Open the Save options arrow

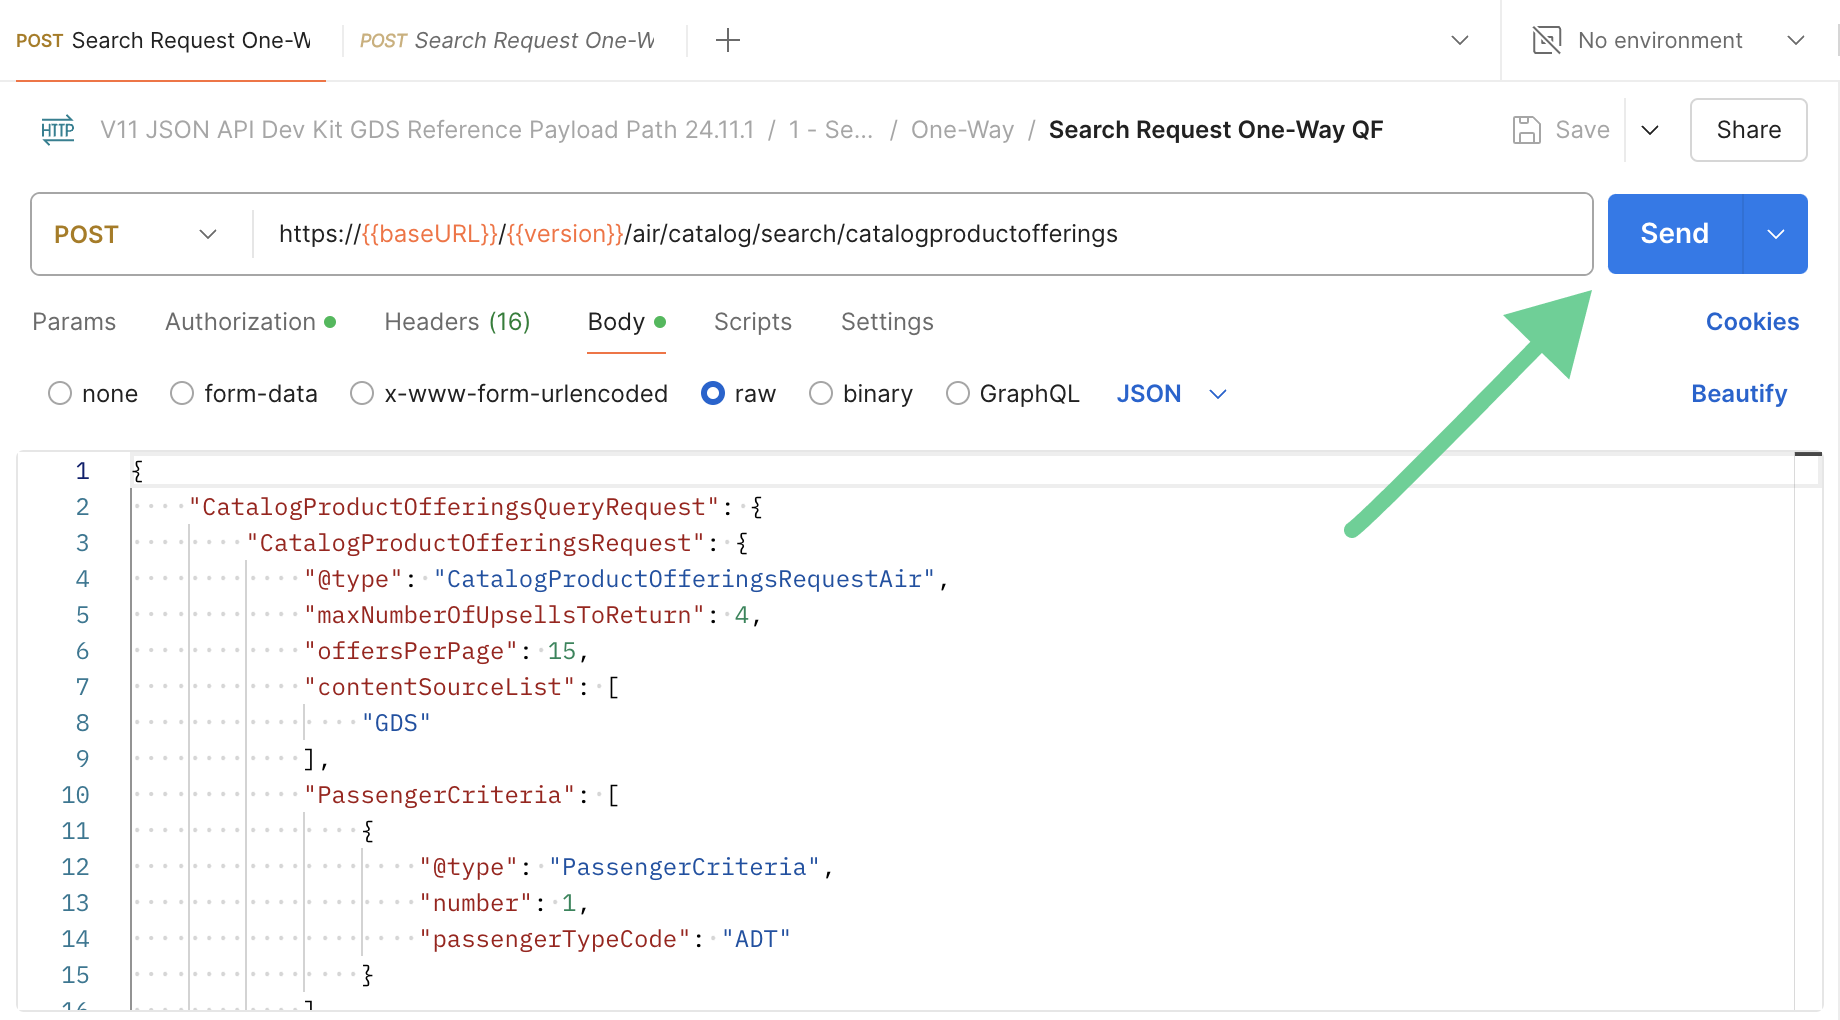(1650, 130)
